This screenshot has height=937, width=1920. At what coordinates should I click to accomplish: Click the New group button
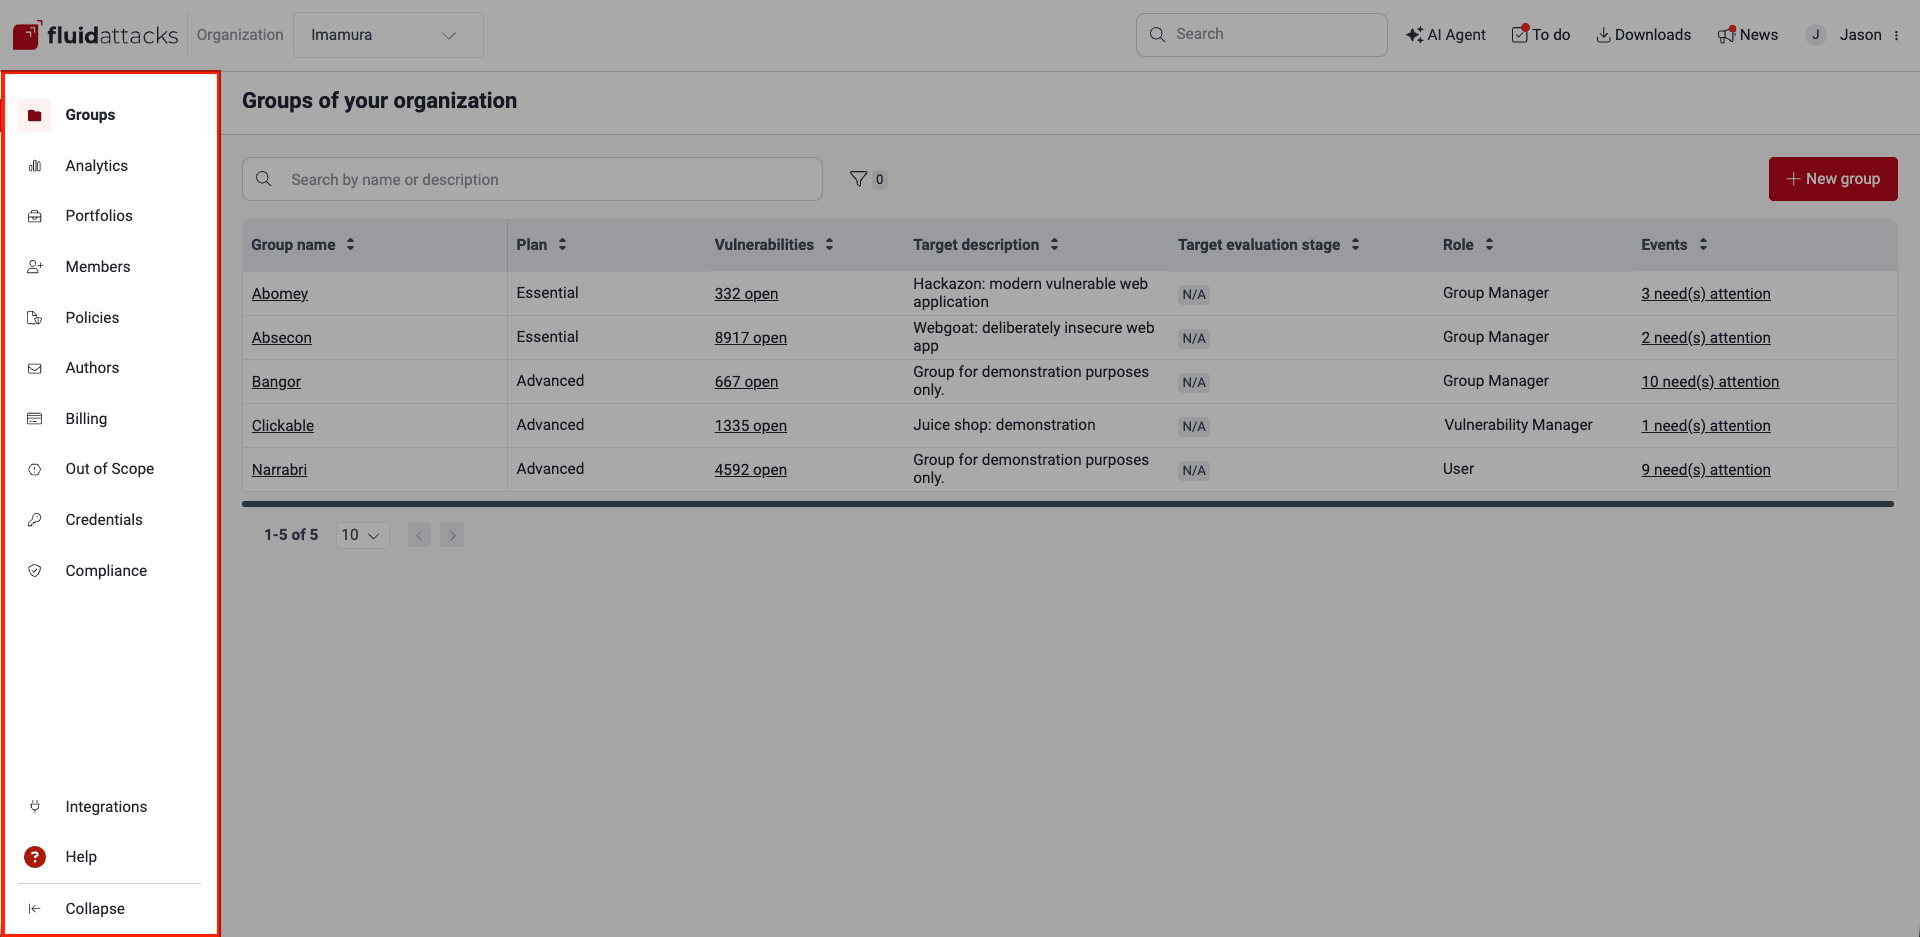1833,178
